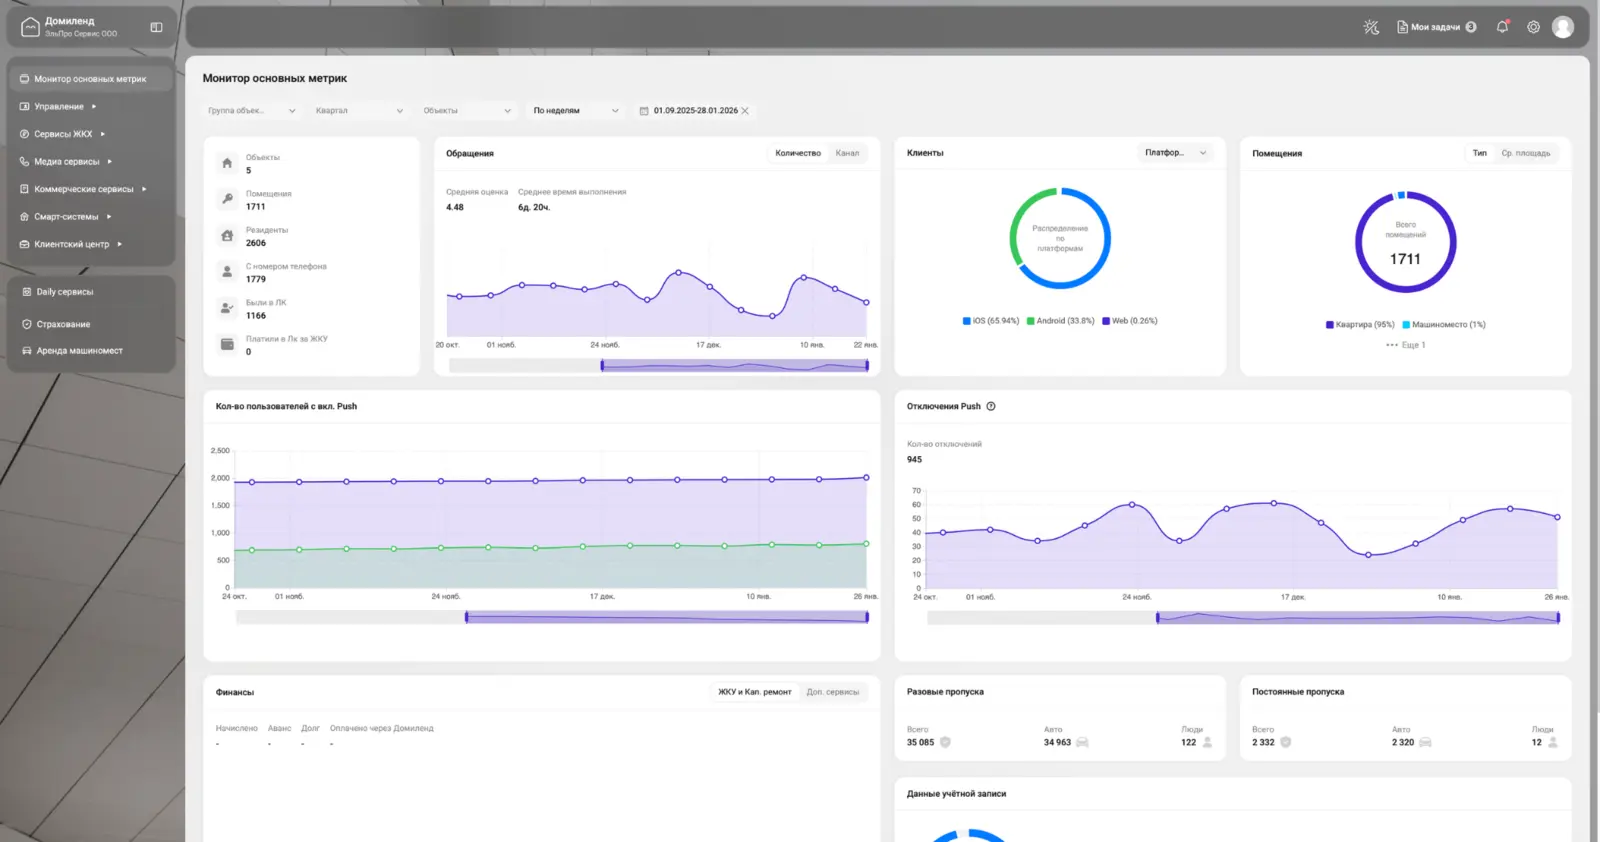
Task: Select Тип view in Помещения
Action: pyautogui.click(x=1480, y=153)
